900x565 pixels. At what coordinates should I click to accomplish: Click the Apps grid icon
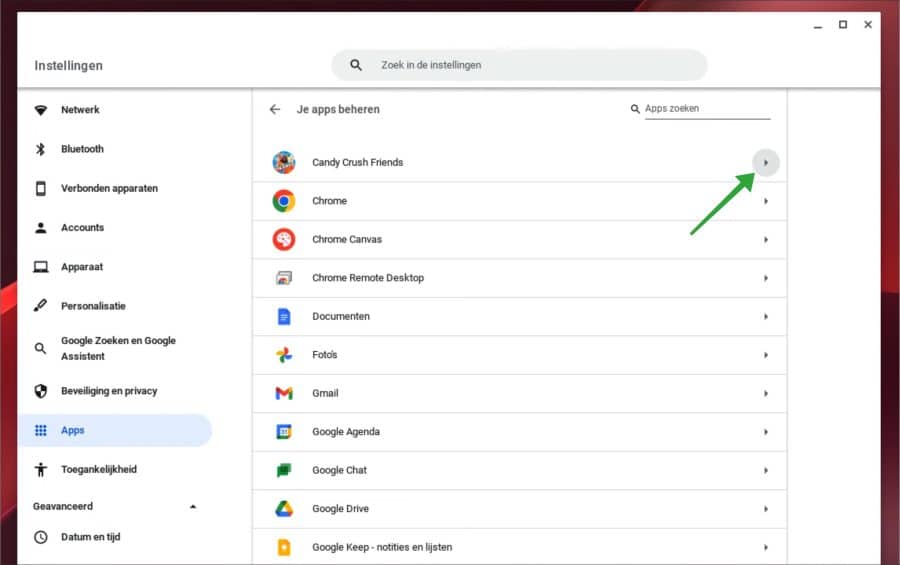pyautogui.click(x=41, y=430)
